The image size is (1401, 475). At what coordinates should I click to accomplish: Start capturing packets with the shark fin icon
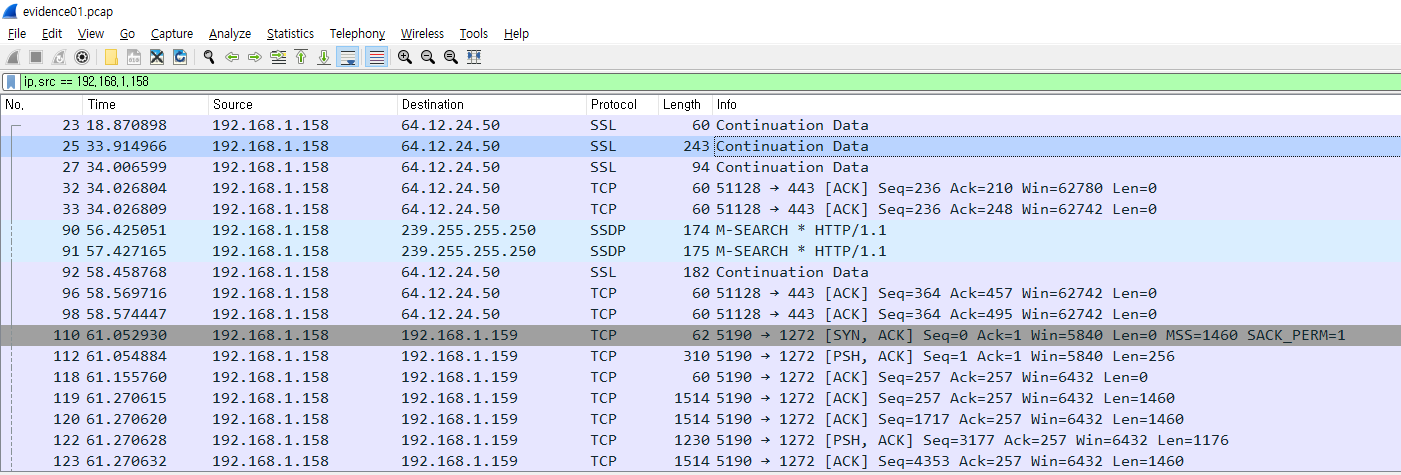13,57
